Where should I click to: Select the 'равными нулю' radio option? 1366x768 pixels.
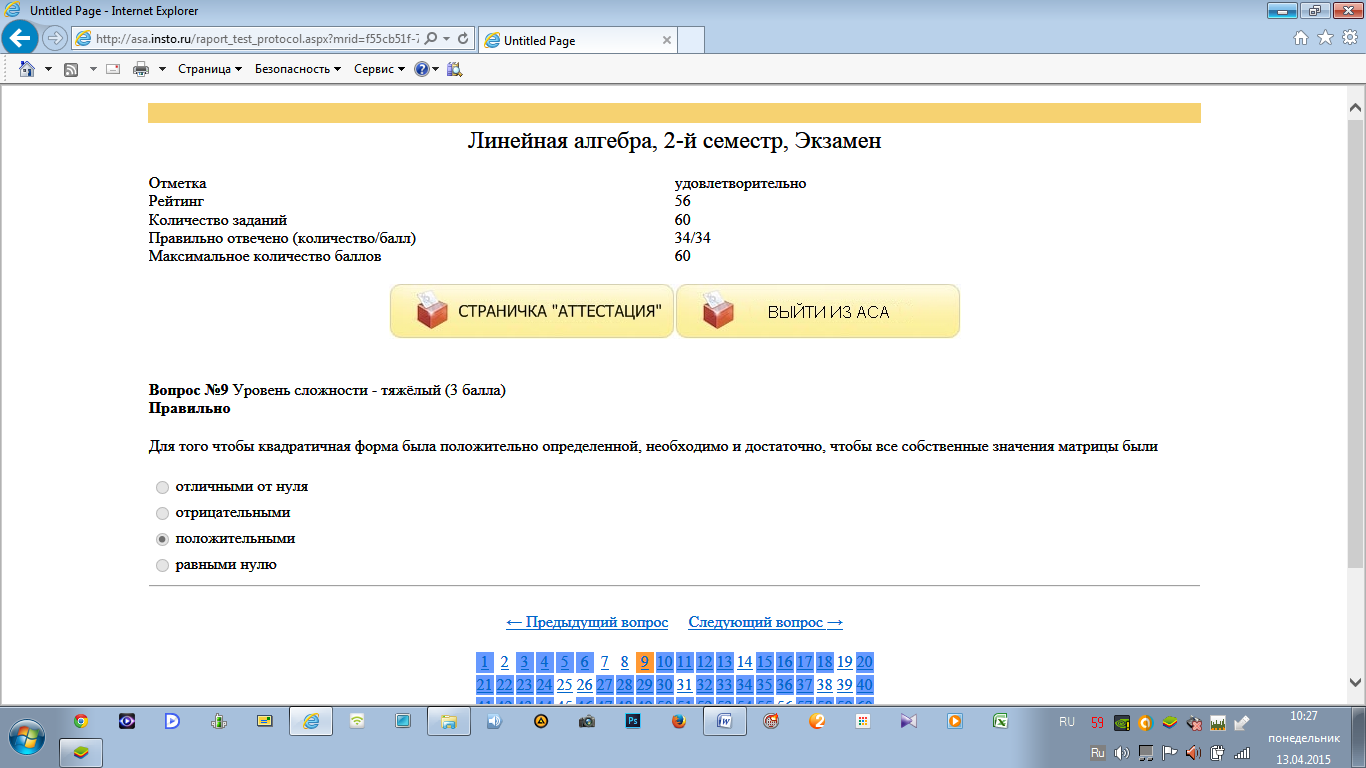(162, 565)
